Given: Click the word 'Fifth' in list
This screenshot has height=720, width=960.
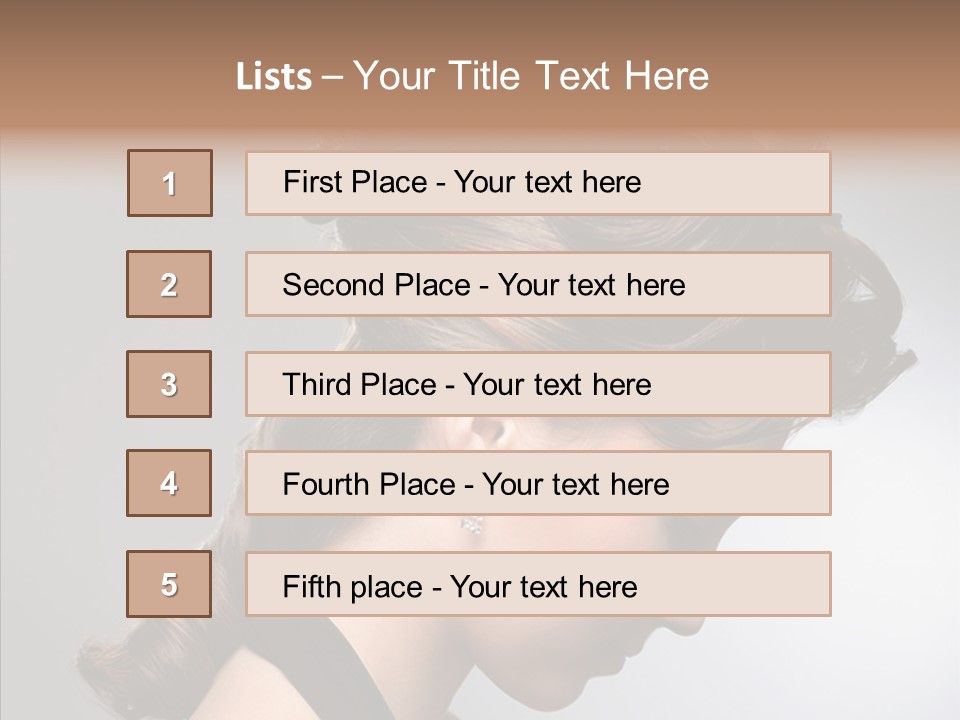Looking at the screenshot, I should [x=312, y=587].
